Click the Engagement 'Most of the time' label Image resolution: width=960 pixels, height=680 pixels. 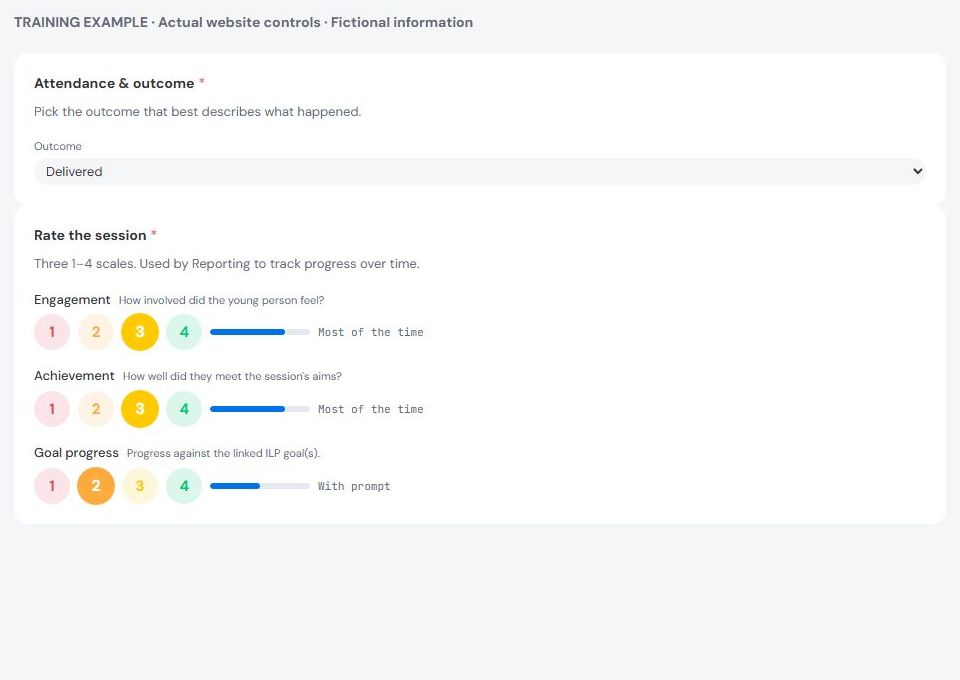point(370,332)
